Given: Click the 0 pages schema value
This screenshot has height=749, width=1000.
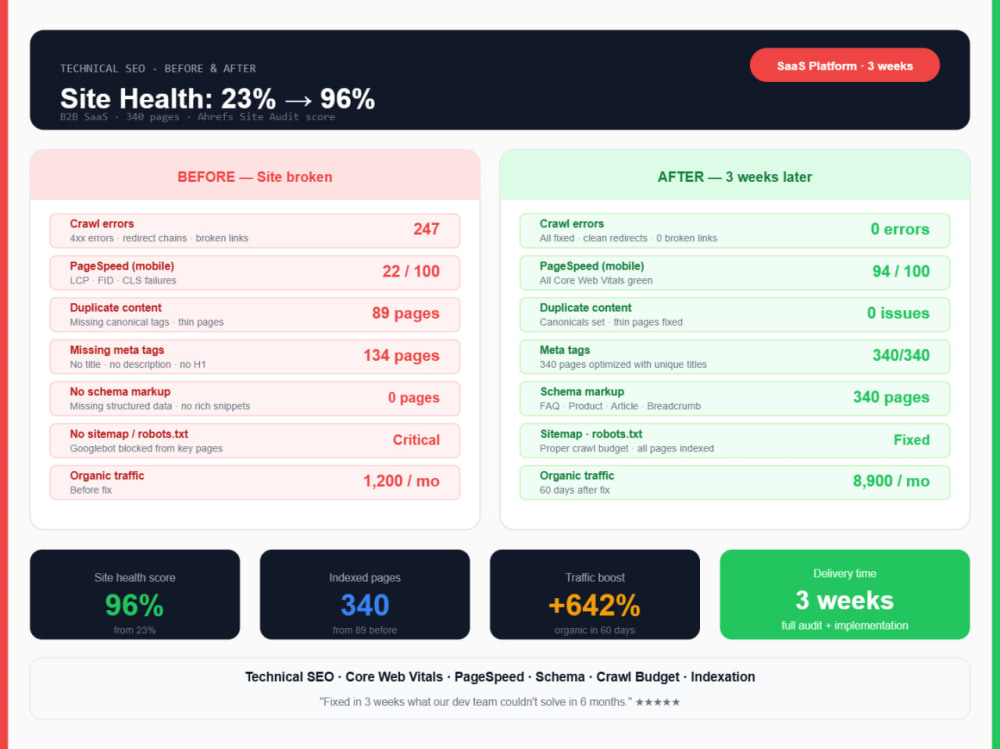Looking at the screenshot, I should point(414,397).
